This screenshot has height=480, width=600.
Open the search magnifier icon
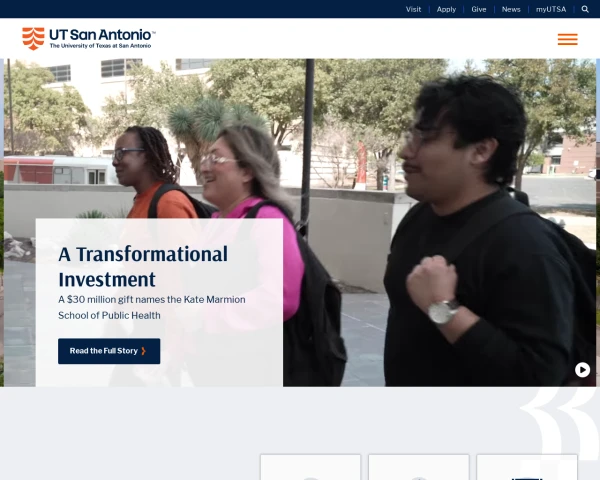[585, 9]
